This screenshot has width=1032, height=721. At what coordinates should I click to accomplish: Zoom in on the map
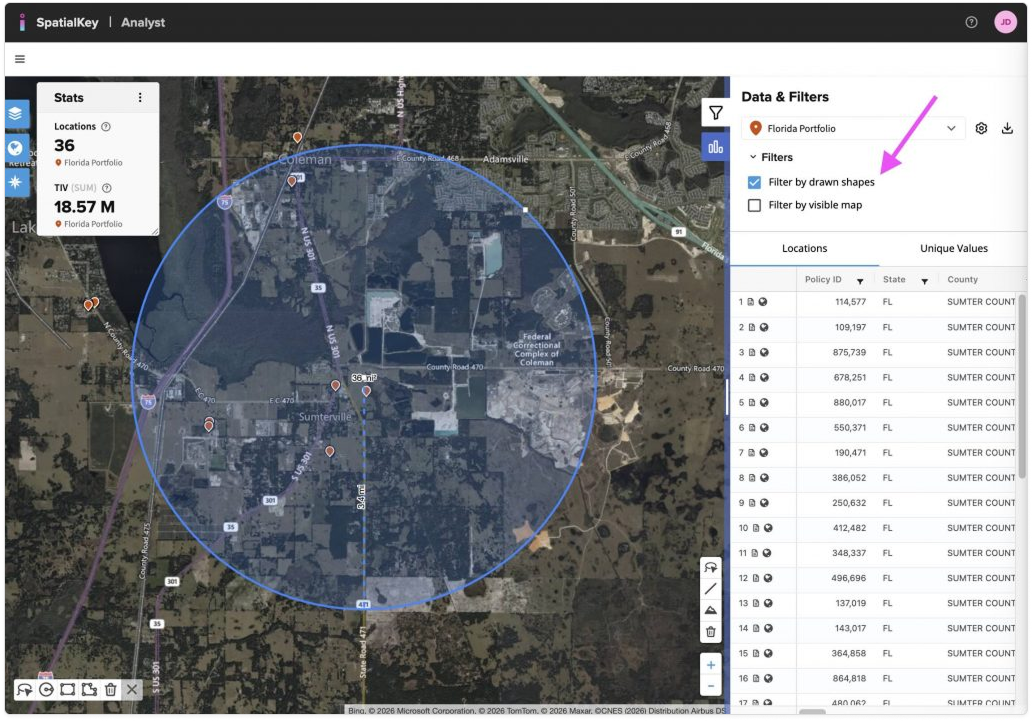point(710,665)
